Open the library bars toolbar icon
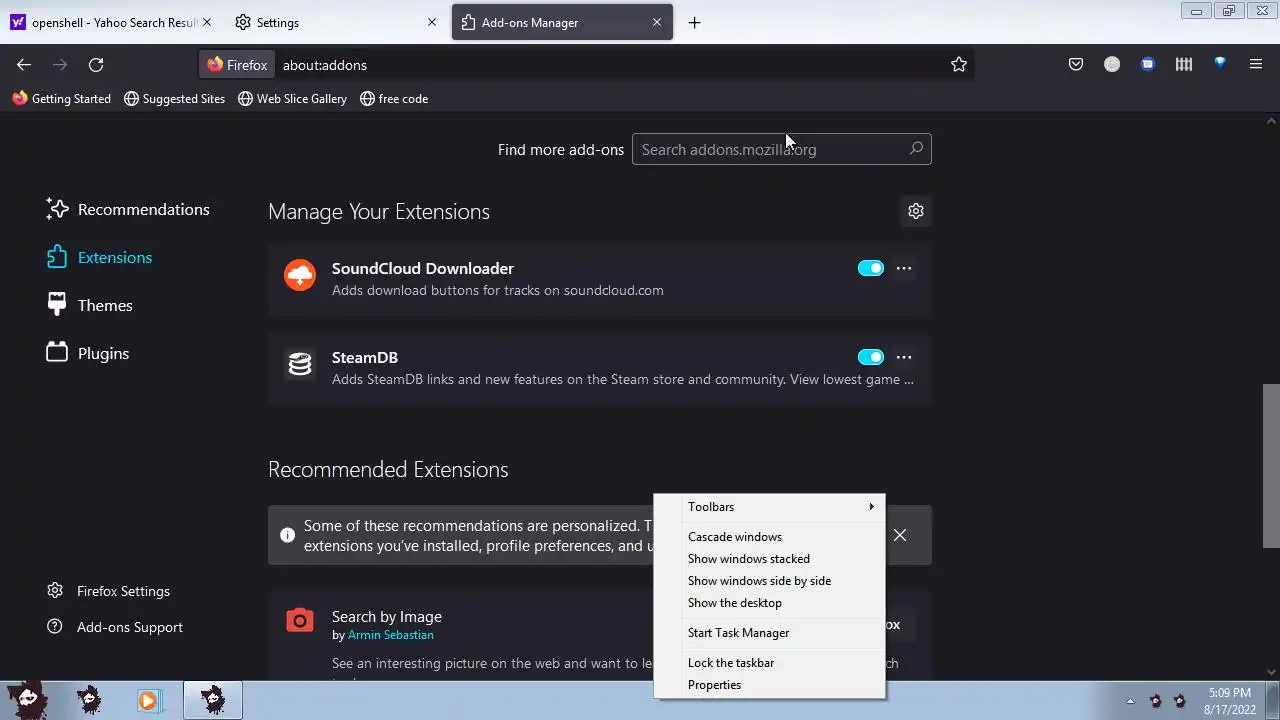The width and height of the screenshot is (1280, 720). pyautogui.click(x=1184, y=64)
